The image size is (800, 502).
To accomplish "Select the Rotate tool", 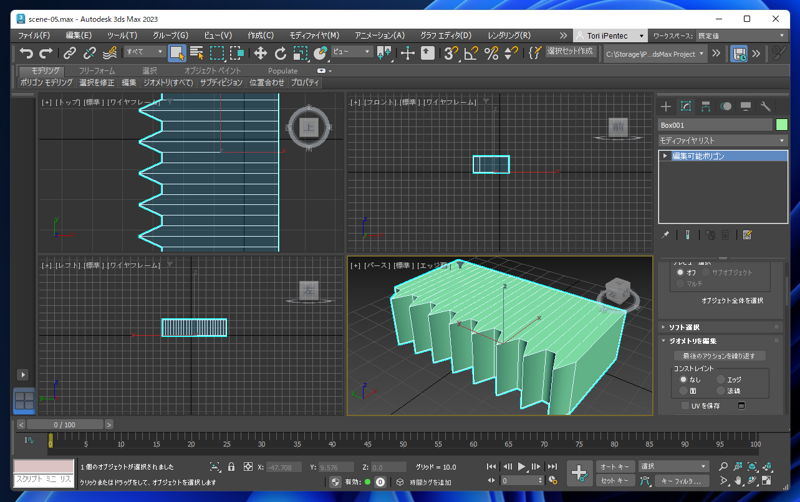I will (281, 53).
